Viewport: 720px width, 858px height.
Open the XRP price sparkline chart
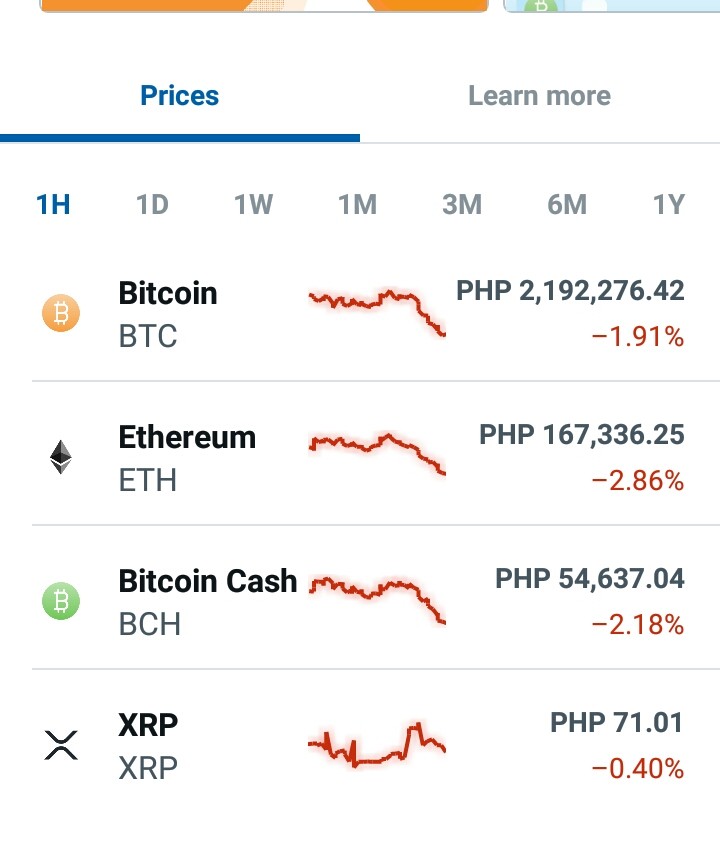coord(377,745)
